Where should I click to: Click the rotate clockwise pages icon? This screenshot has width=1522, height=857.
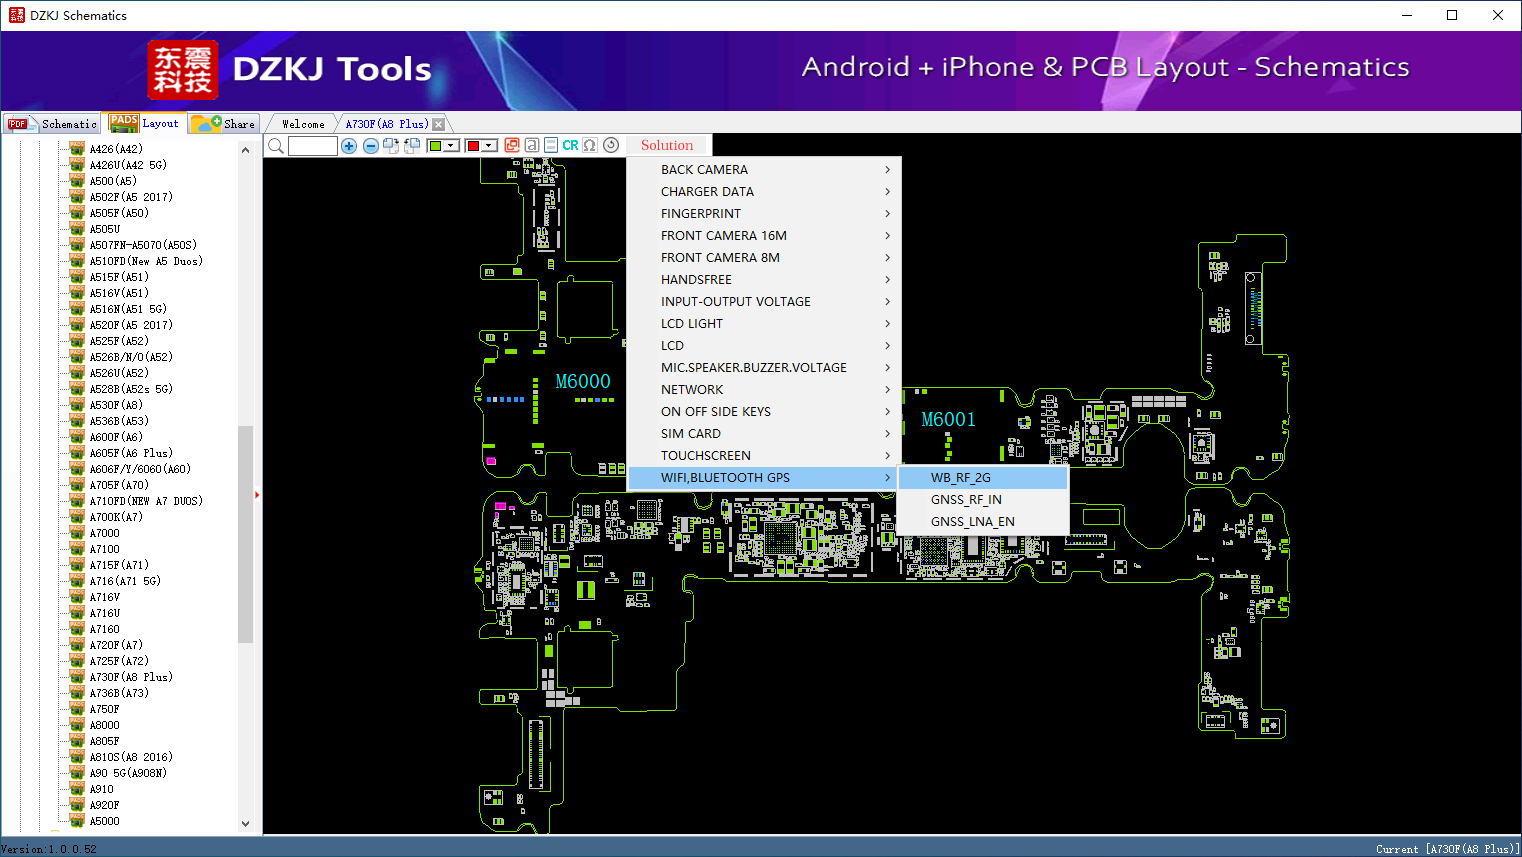click(391, 146)
